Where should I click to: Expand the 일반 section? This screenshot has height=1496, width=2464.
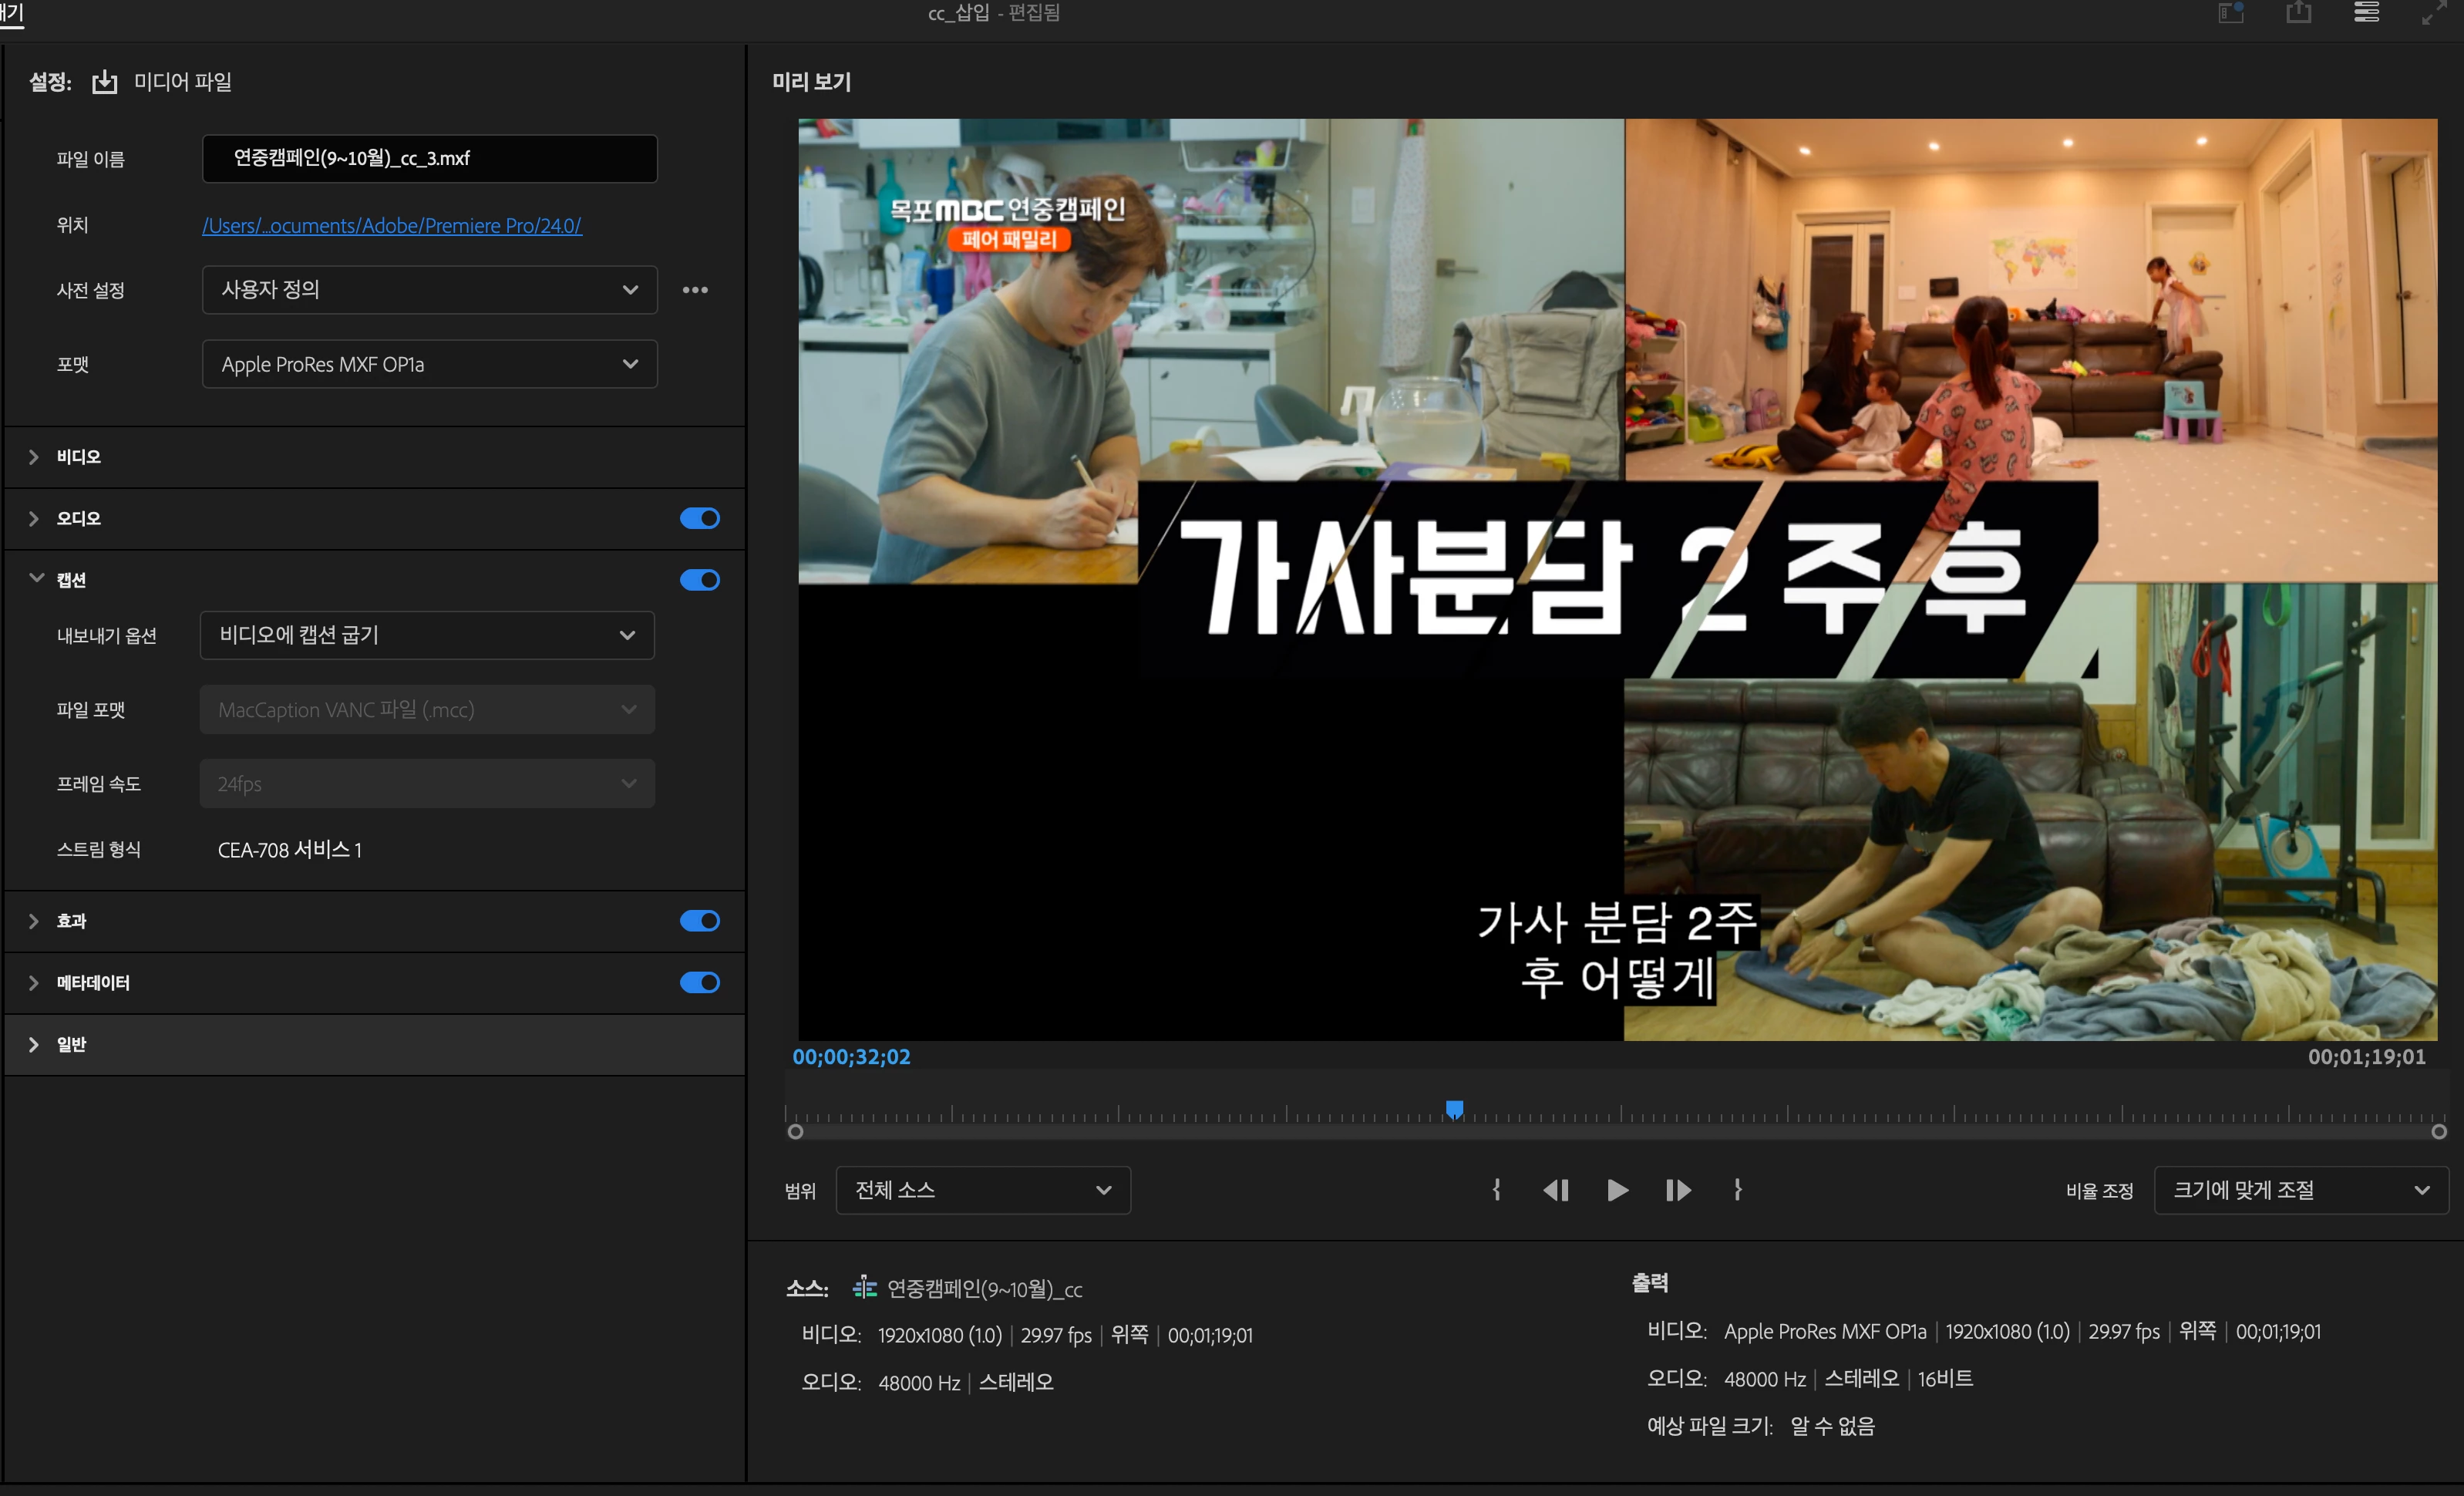coord(34,1044)
